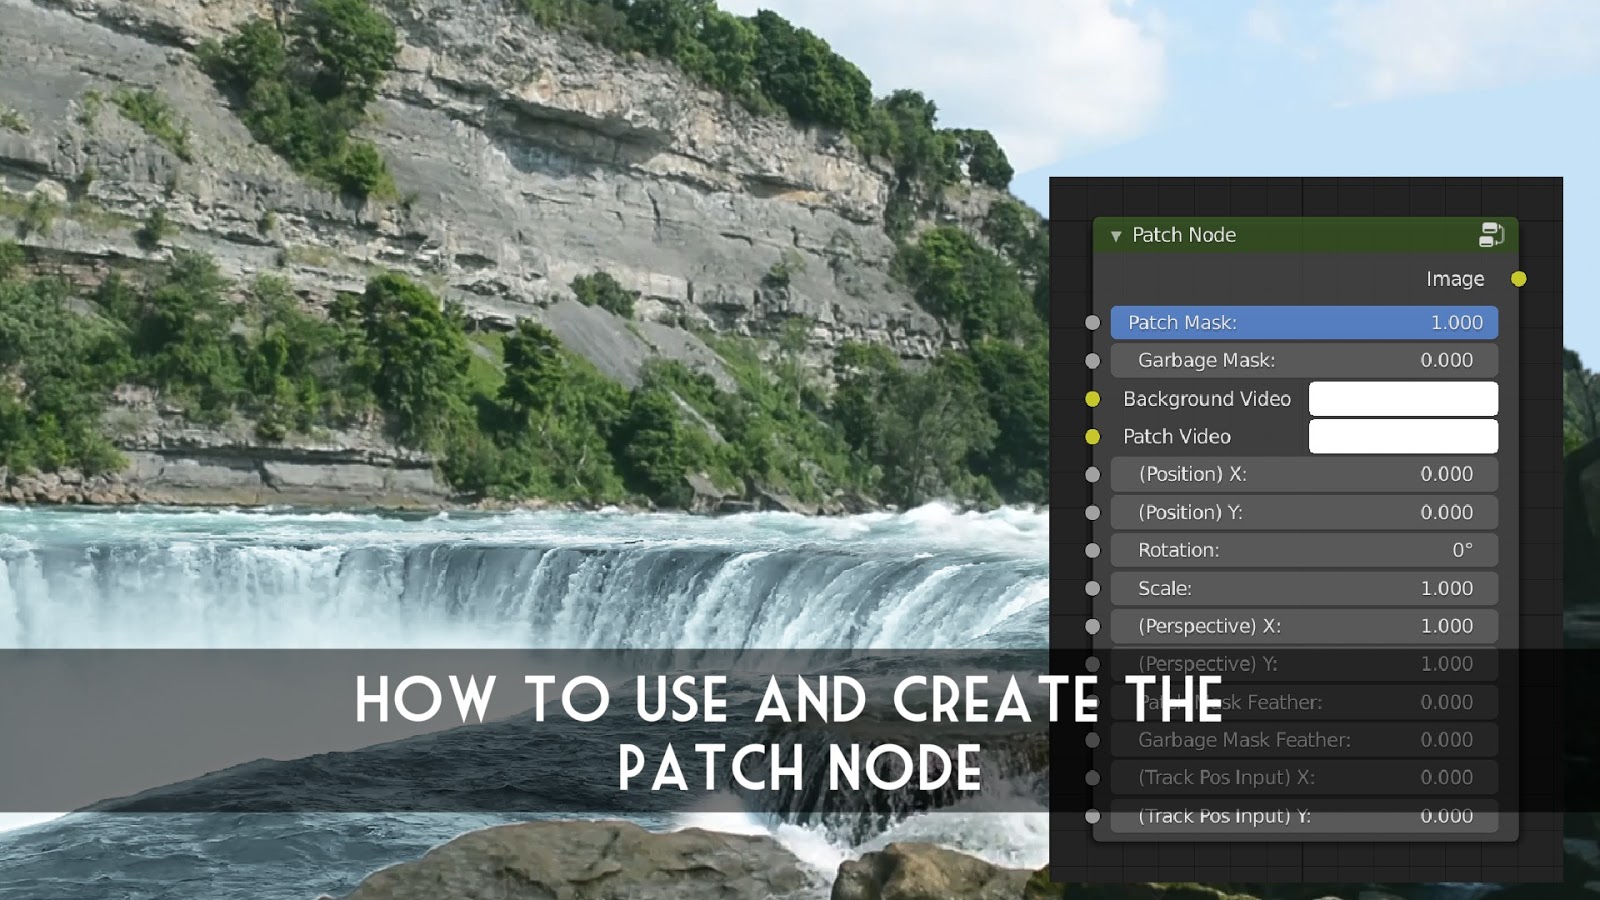
Task: Click the Background Video input socket
Action: 1092,399
